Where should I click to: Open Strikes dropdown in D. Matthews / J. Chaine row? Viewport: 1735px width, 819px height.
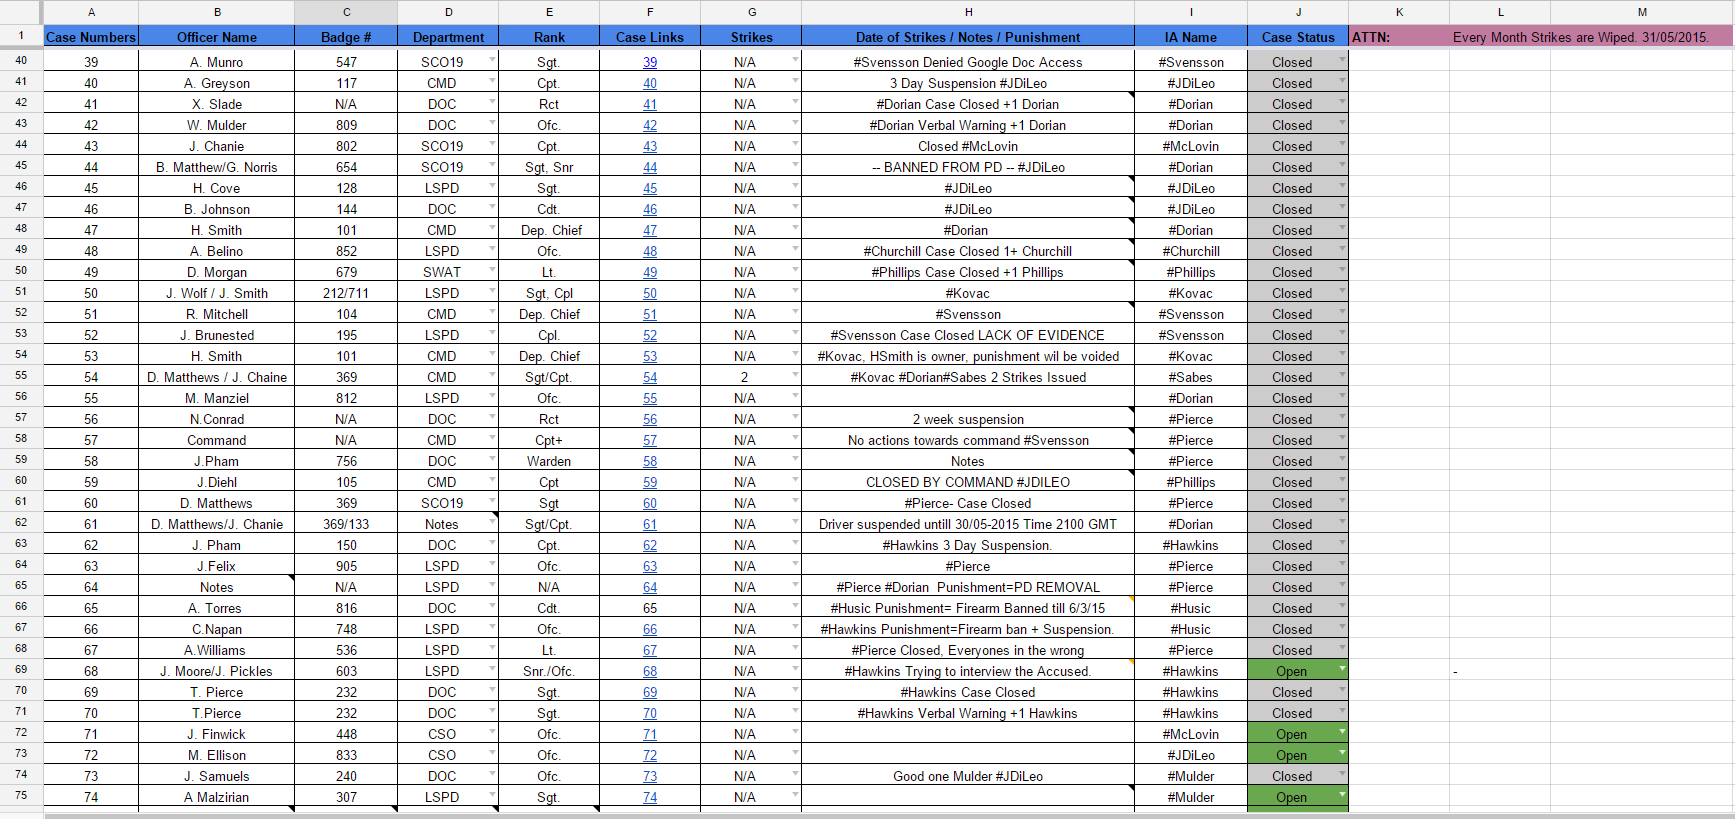click(795, 375)
